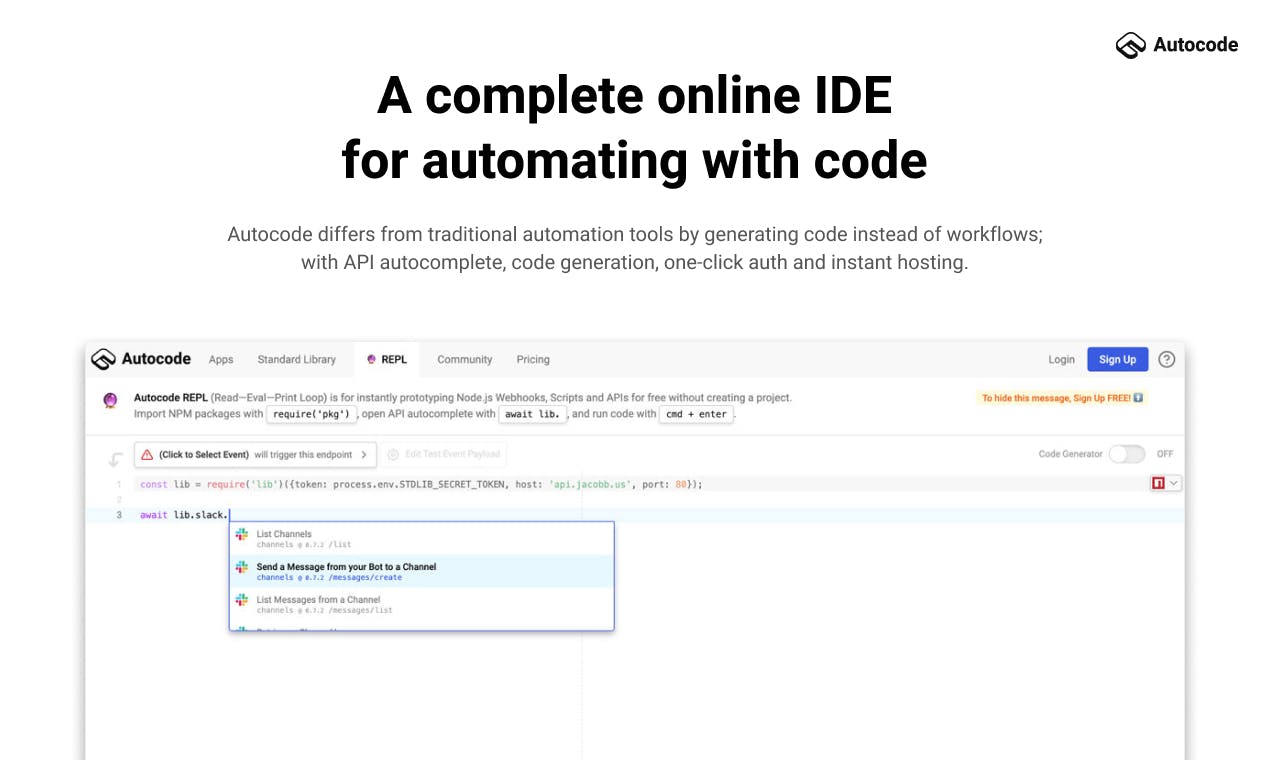Click the 'To hide this message, Sign Up FREE!' banner
Viewport: 1270px width, 760px height.
(1062, 398)
